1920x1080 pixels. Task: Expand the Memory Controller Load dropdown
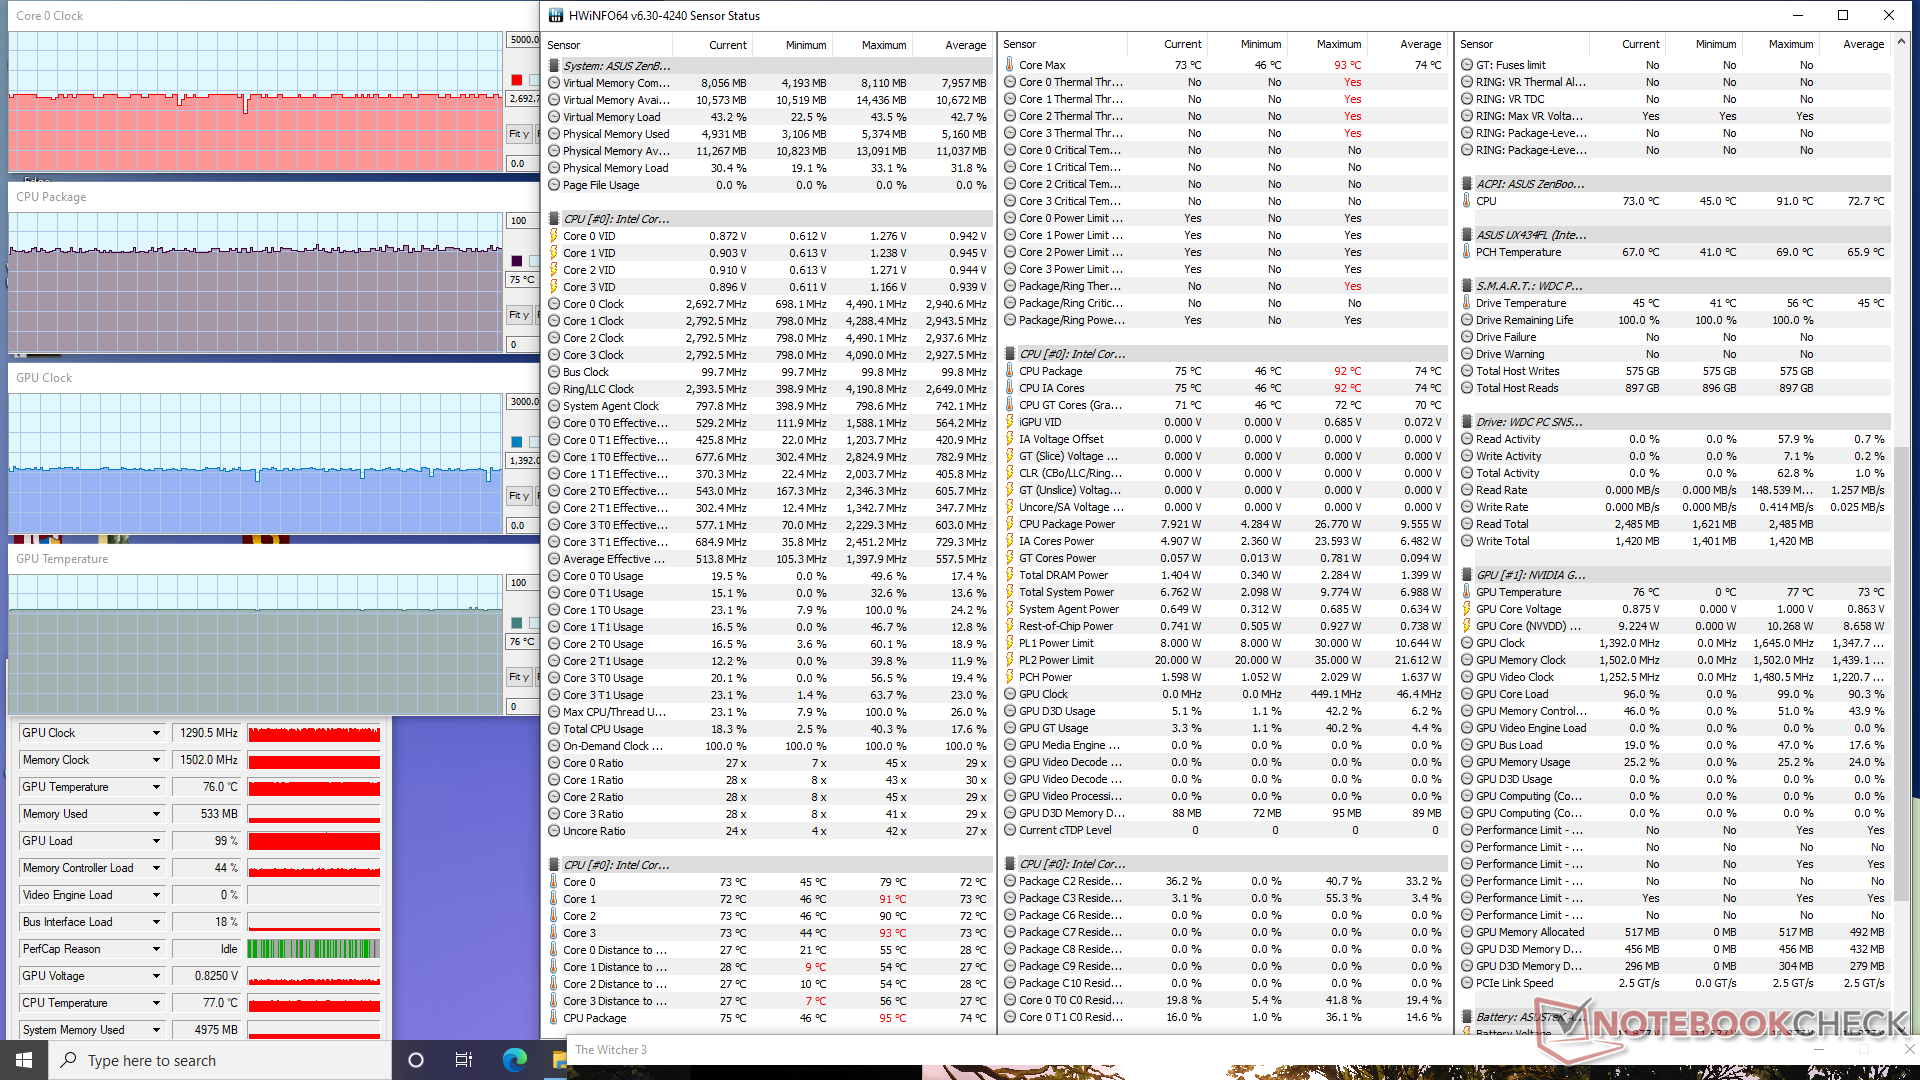pos(156,868)
